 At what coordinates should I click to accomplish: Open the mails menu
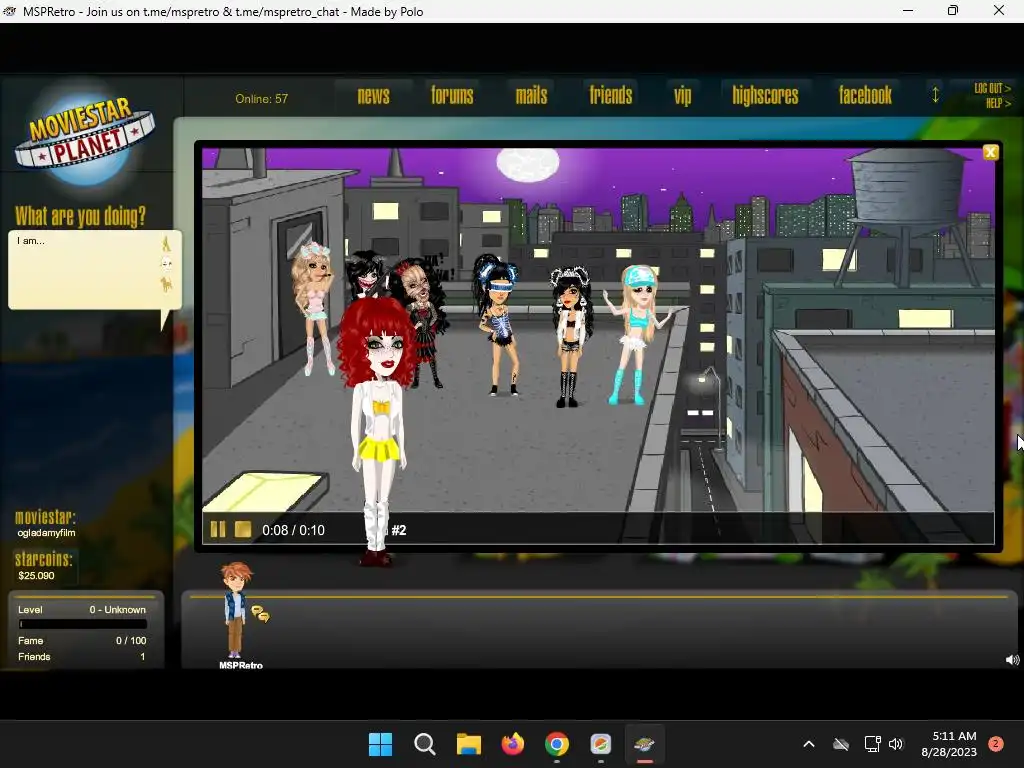tap(532, 96)
